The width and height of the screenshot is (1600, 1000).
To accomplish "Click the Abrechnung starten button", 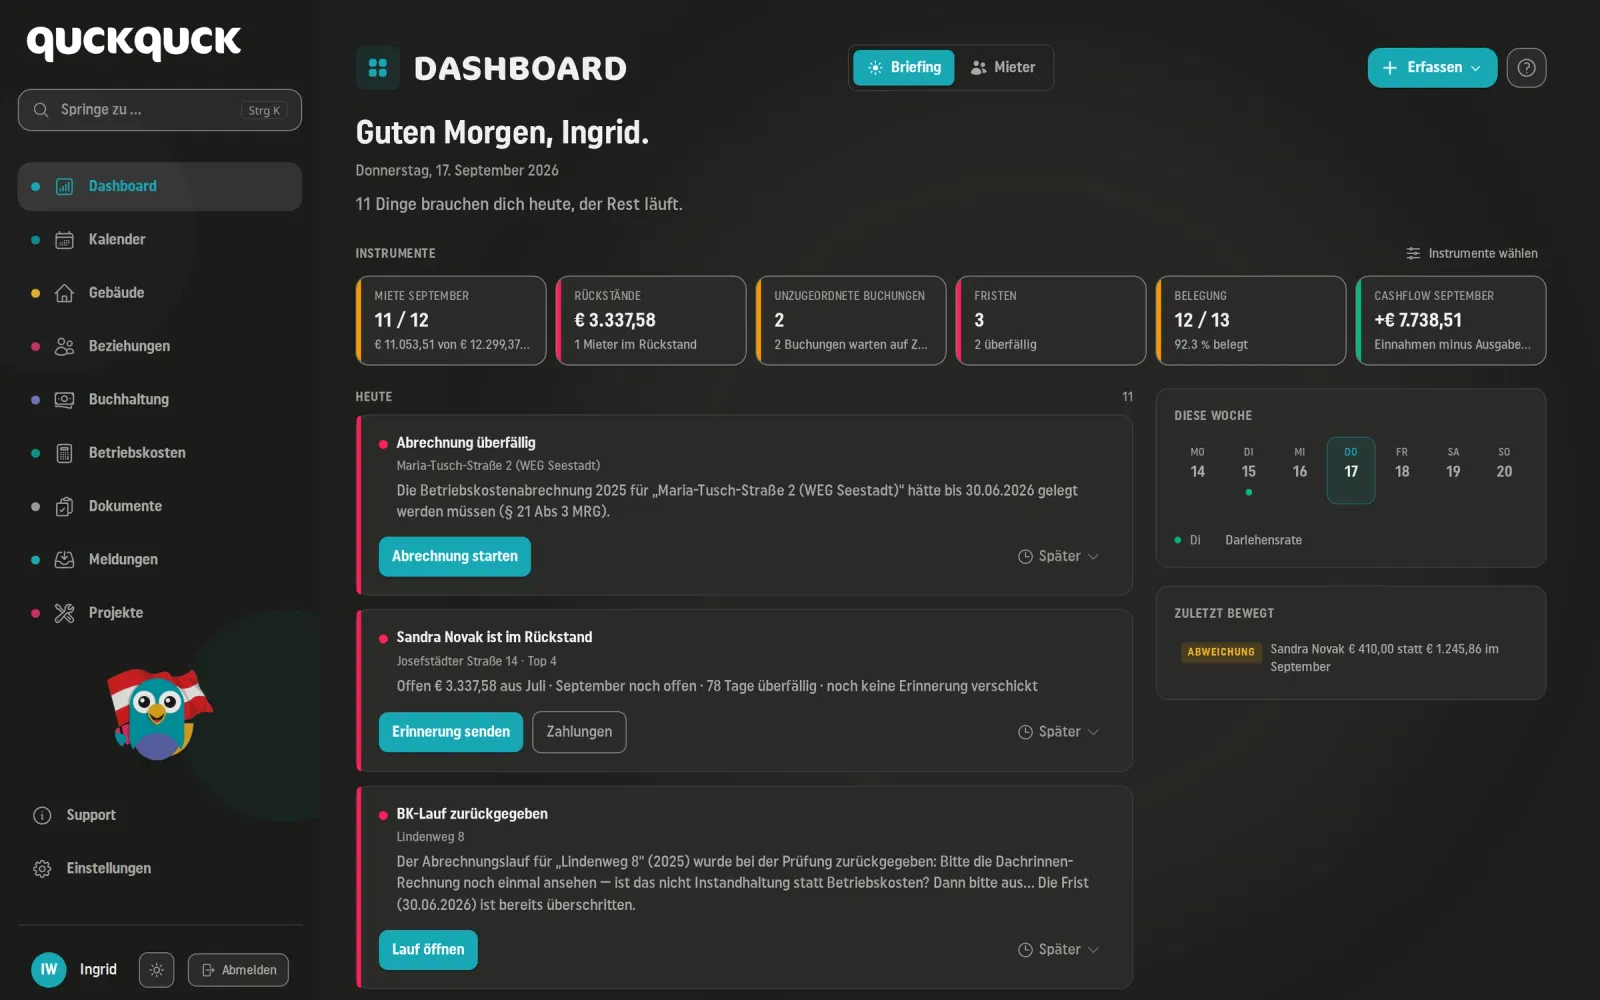I will pyautogui.click(x=455, y=557).
